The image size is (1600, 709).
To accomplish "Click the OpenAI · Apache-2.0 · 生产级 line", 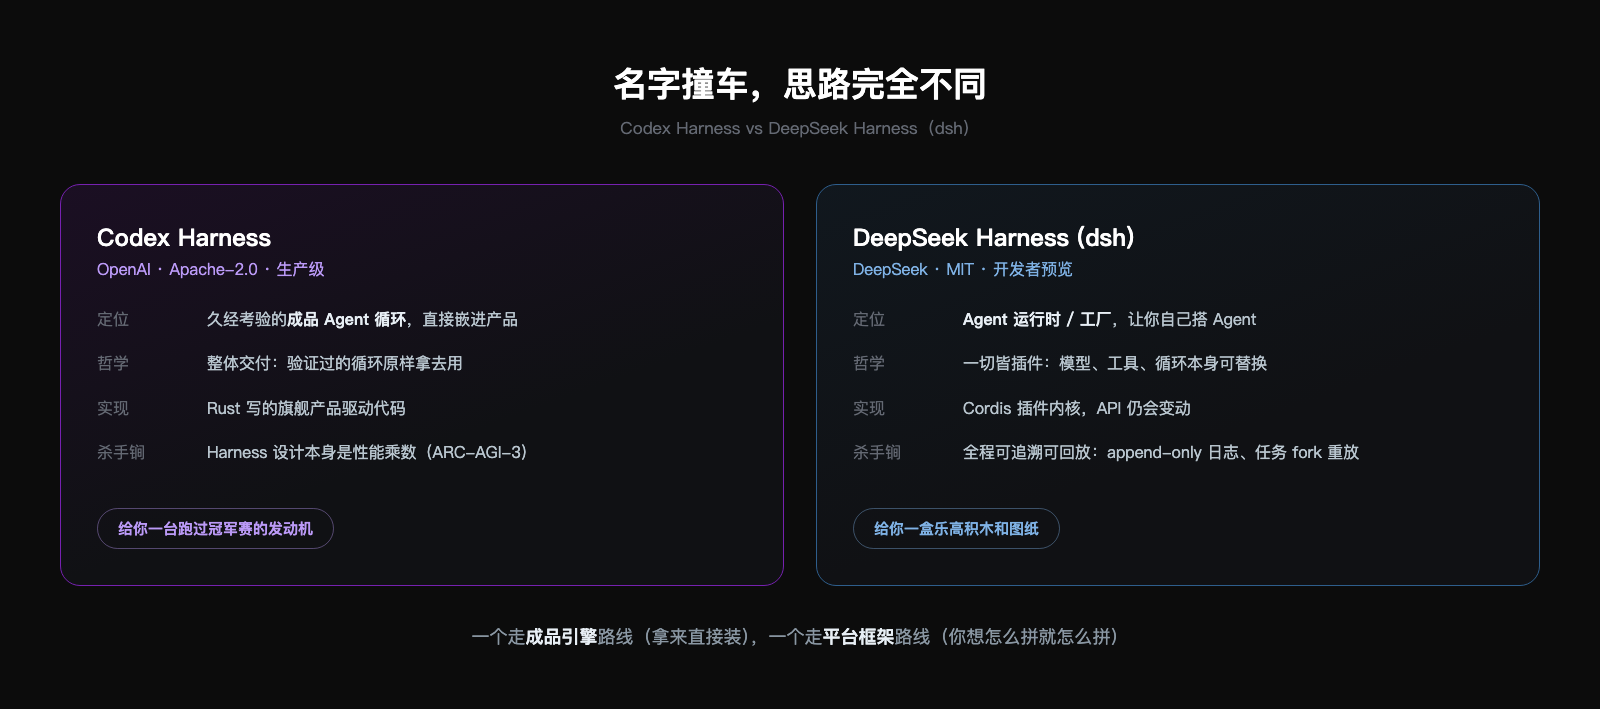I will click(211, 269).
